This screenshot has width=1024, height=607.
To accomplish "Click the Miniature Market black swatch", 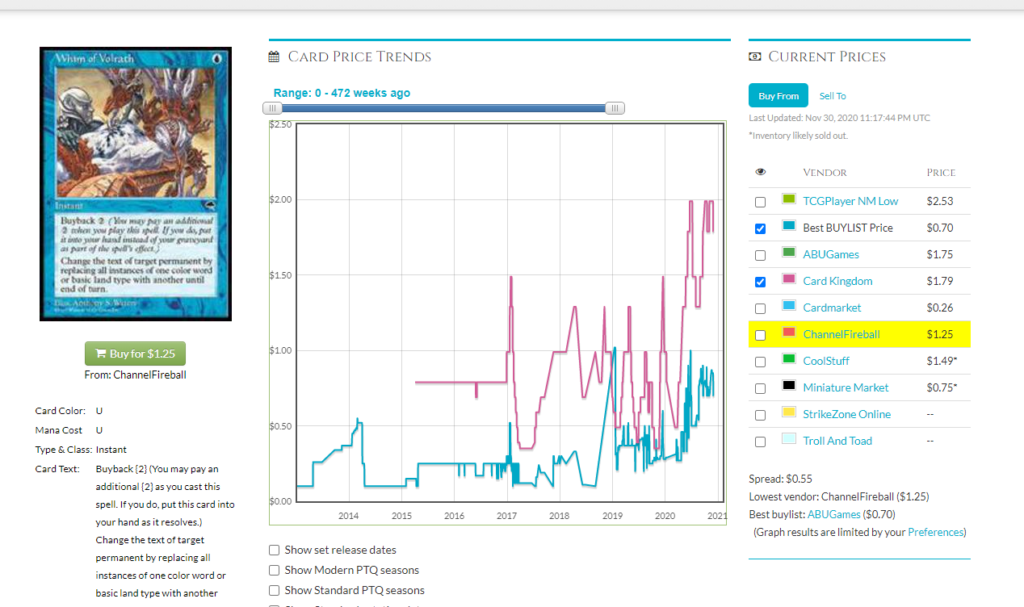I will coord(789,386).
